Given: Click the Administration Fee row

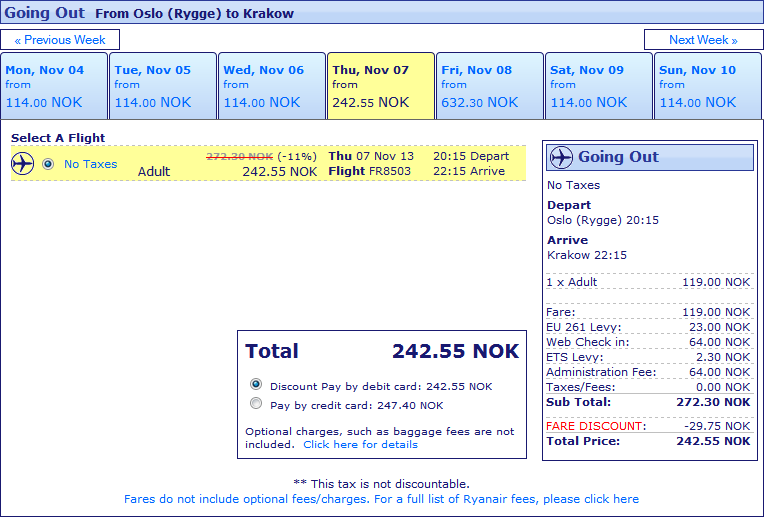Looking at the screenshot, I should 648,372.
